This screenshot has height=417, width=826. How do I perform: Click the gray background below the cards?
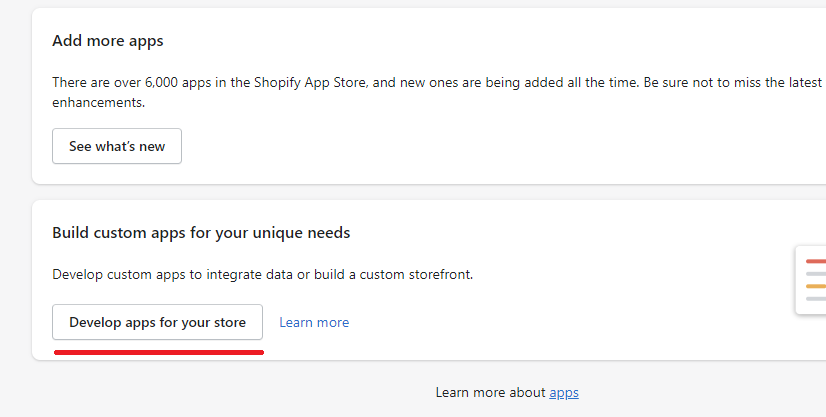(211, 392)
